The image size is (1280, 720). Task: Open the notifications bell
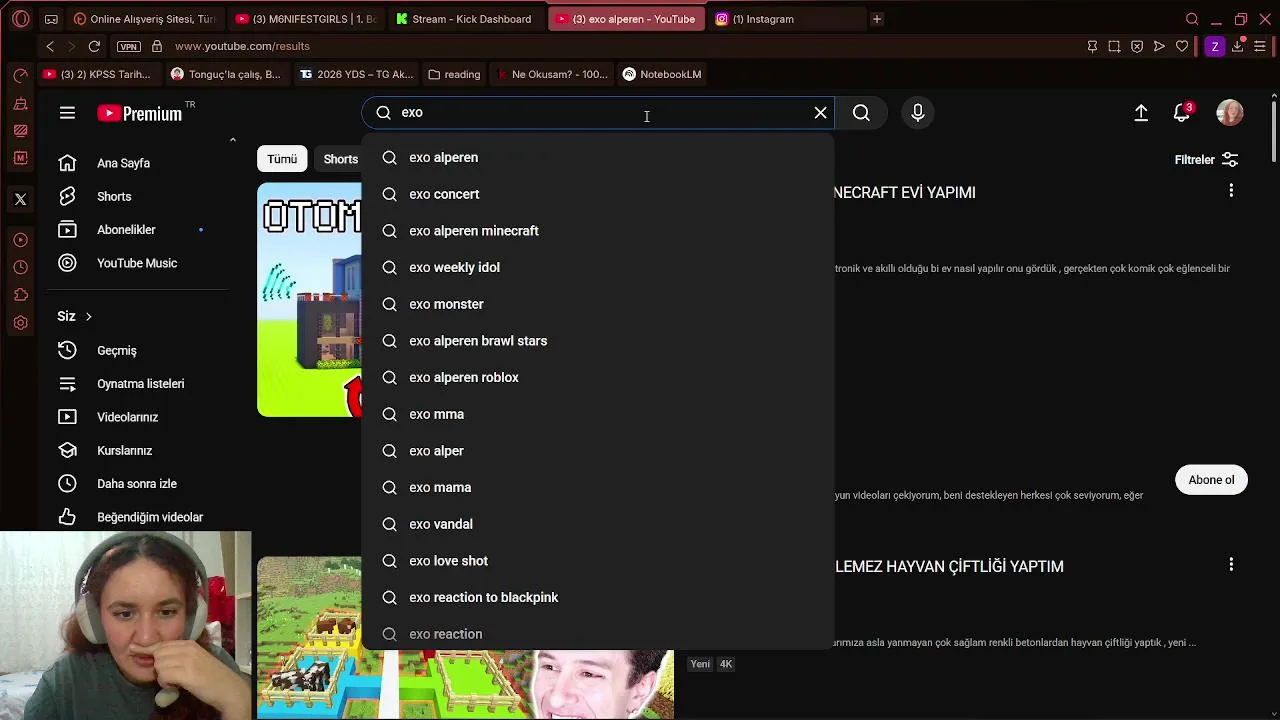click(x=1182, y=113)
